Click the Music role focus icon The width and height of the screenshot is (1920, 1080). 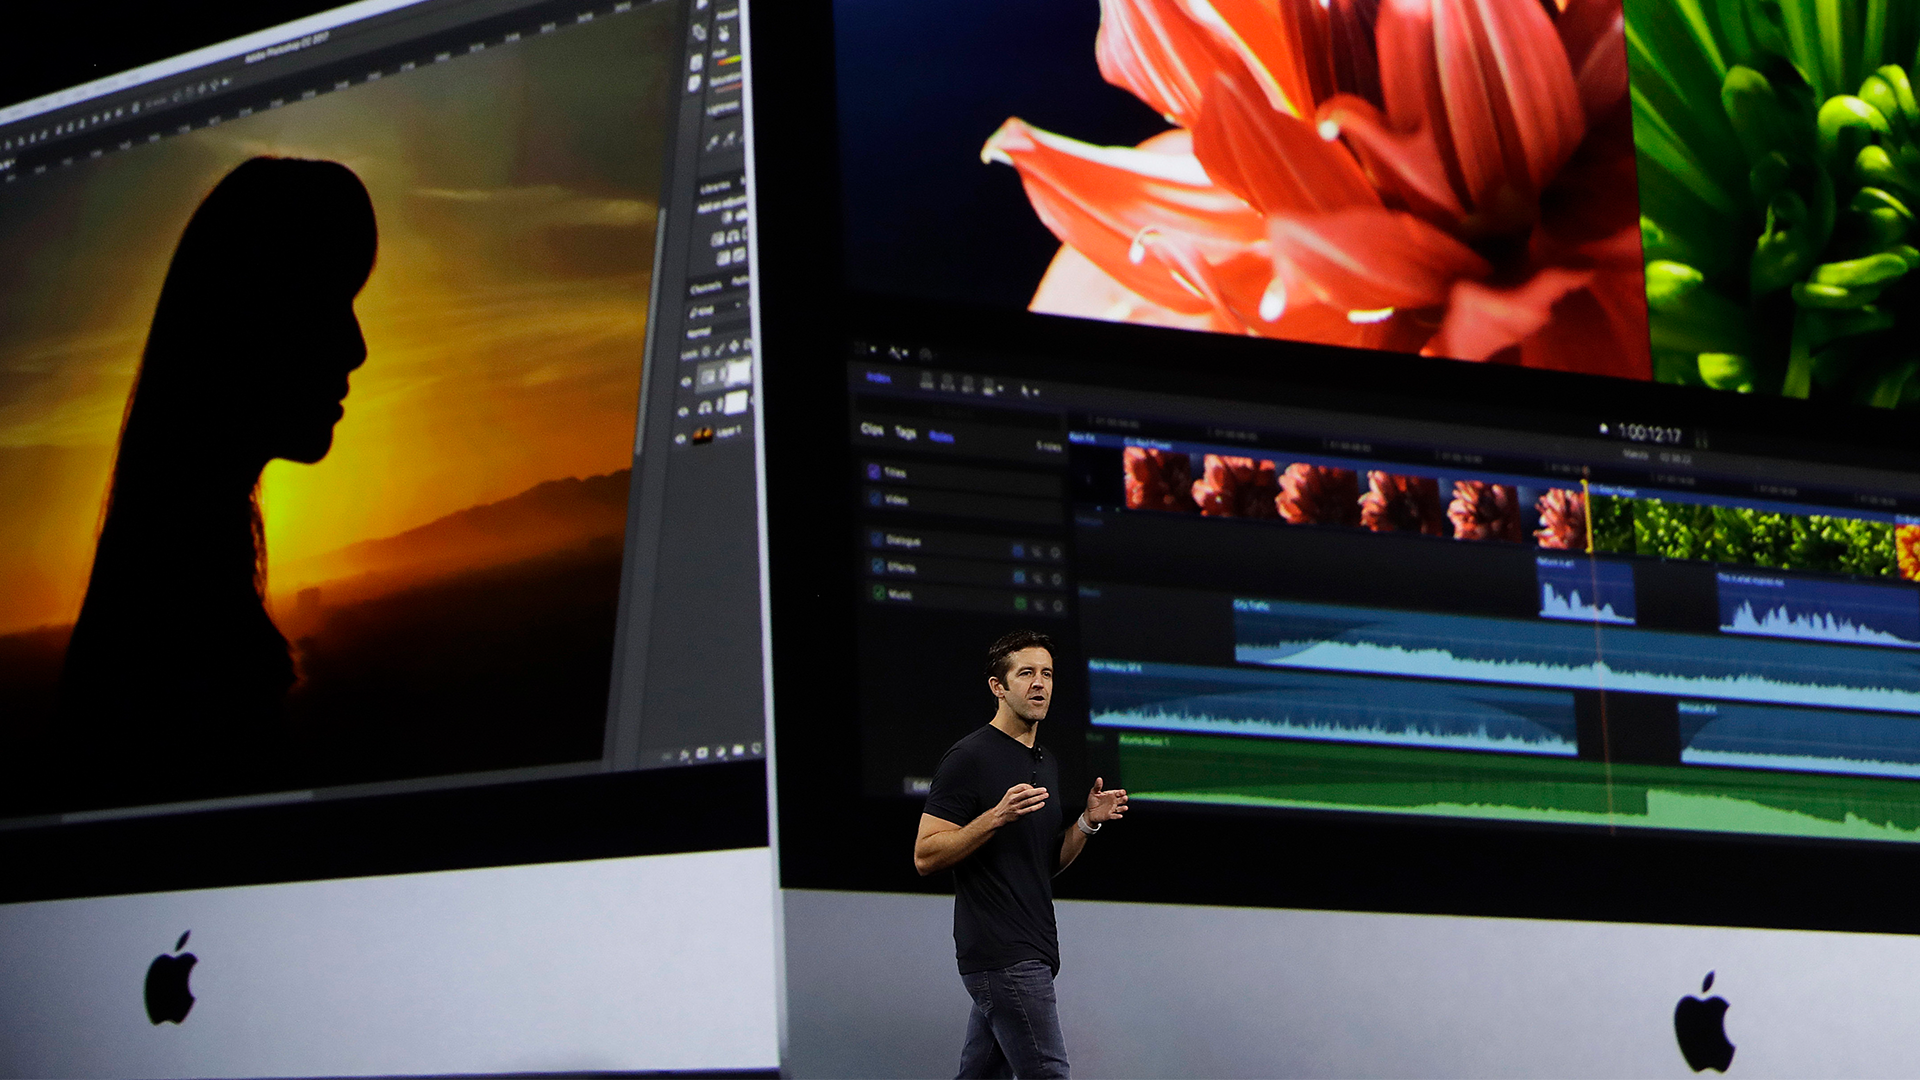pos(1057,605)
